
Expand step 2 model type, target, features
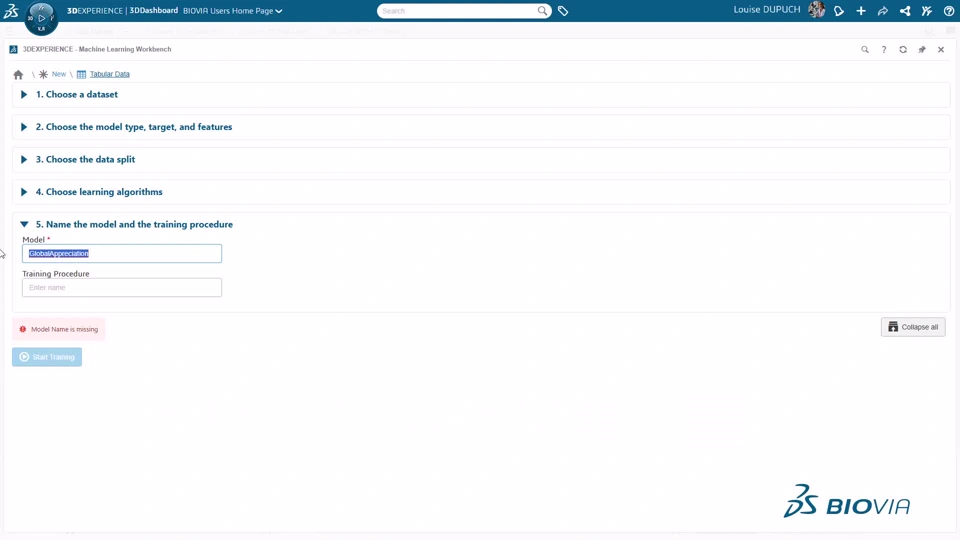[24, 127]
